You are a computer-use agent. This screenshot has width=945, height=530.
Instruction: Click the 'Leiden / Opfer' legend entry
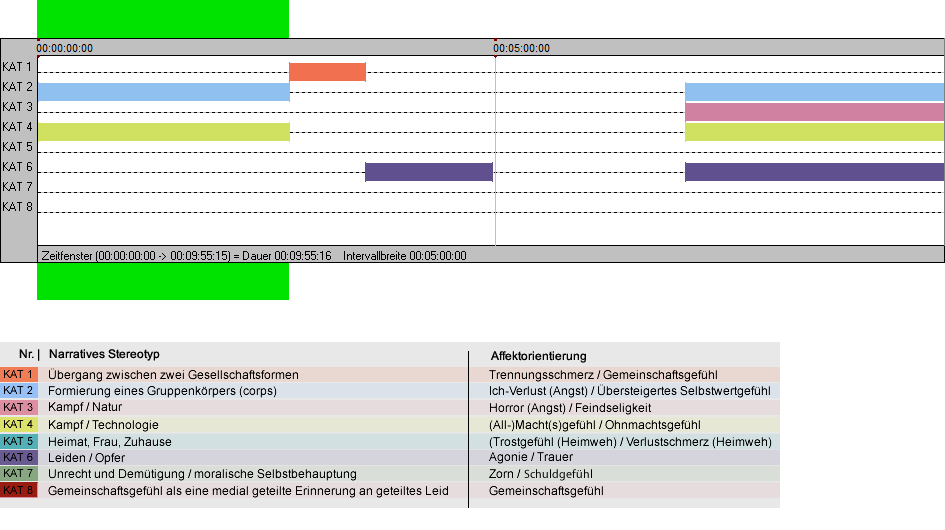(86, 458)
